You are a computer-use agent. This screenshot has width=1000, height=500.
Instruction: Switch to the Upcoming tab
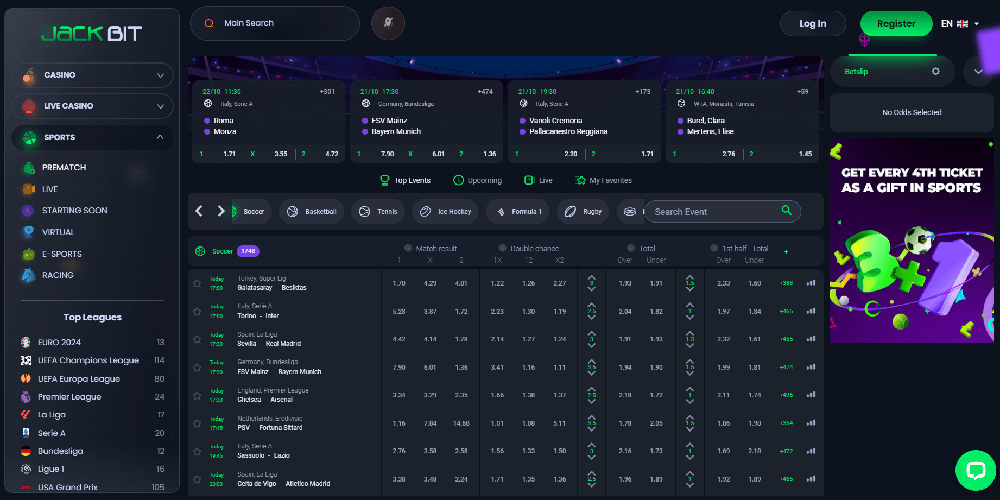pyautogui.click(x=477, y=181)
